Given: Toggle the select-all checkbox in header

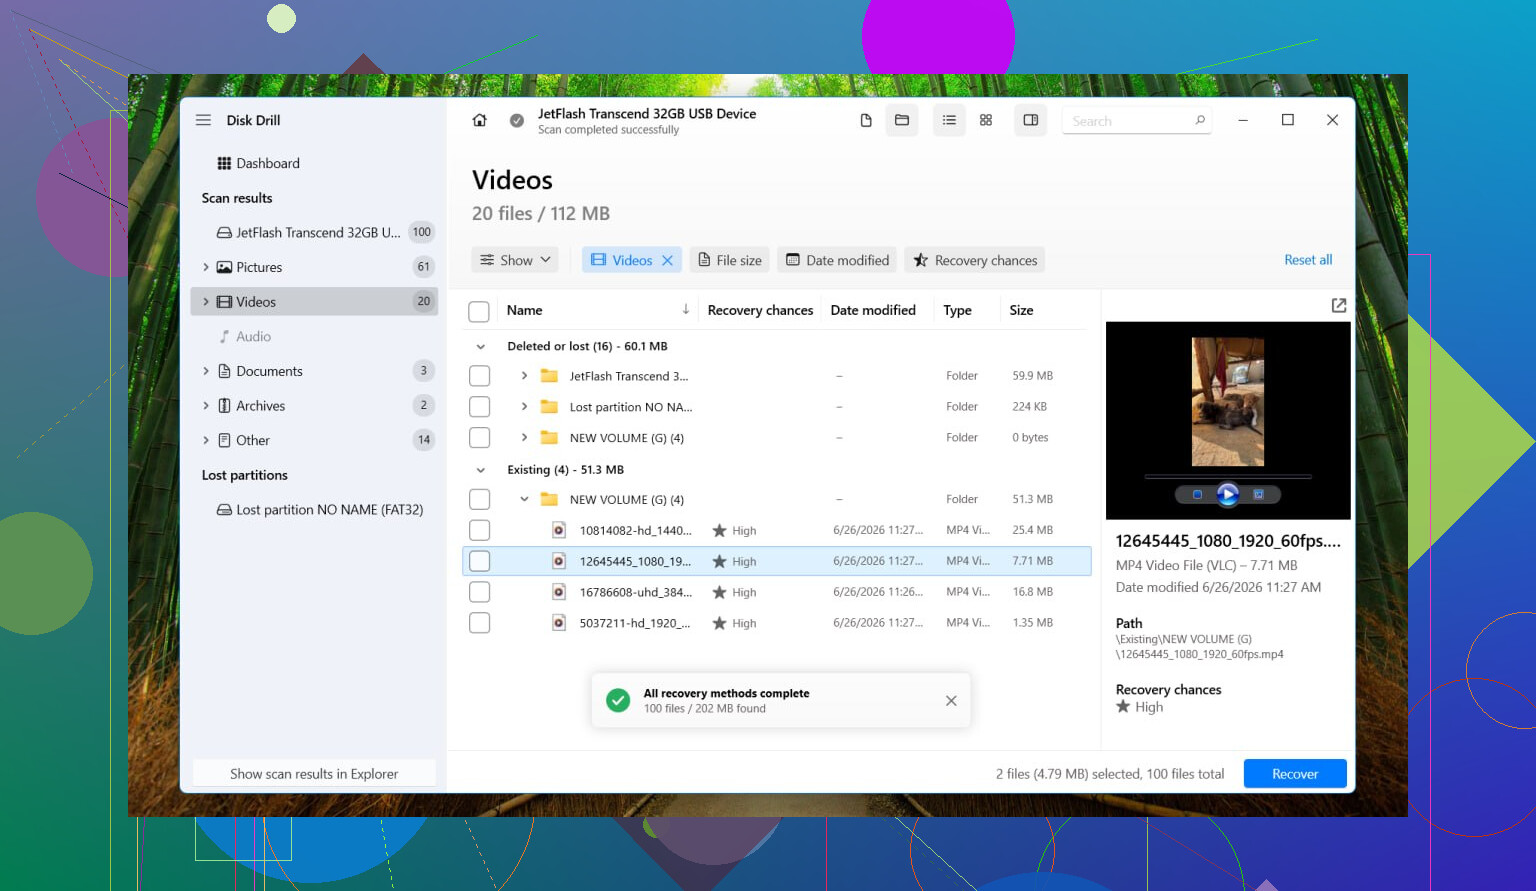Looking at the screenshot, I should (x=479, y=312).
